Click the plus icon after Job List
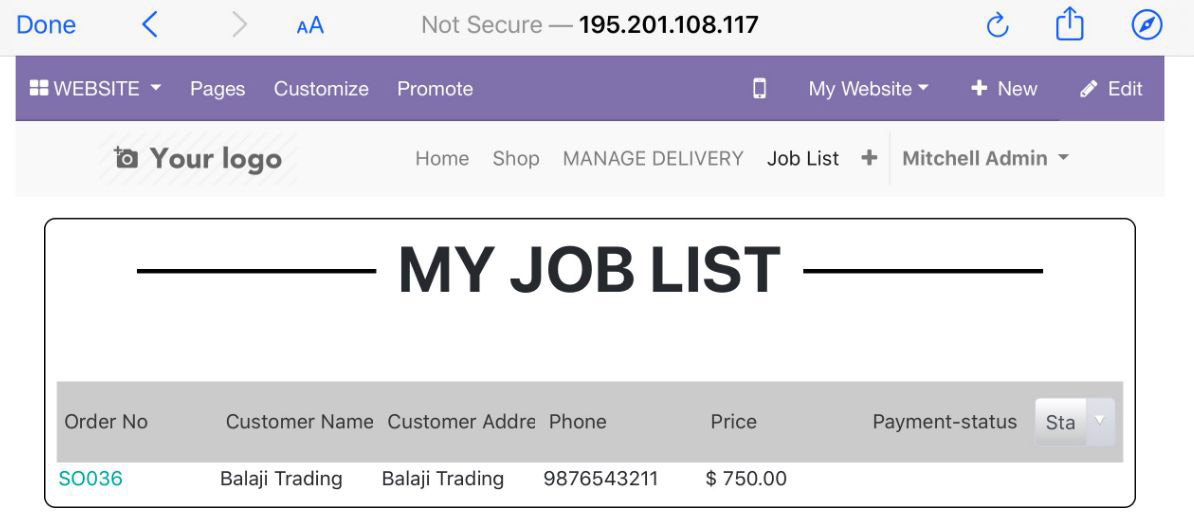 tap(869, 158)
